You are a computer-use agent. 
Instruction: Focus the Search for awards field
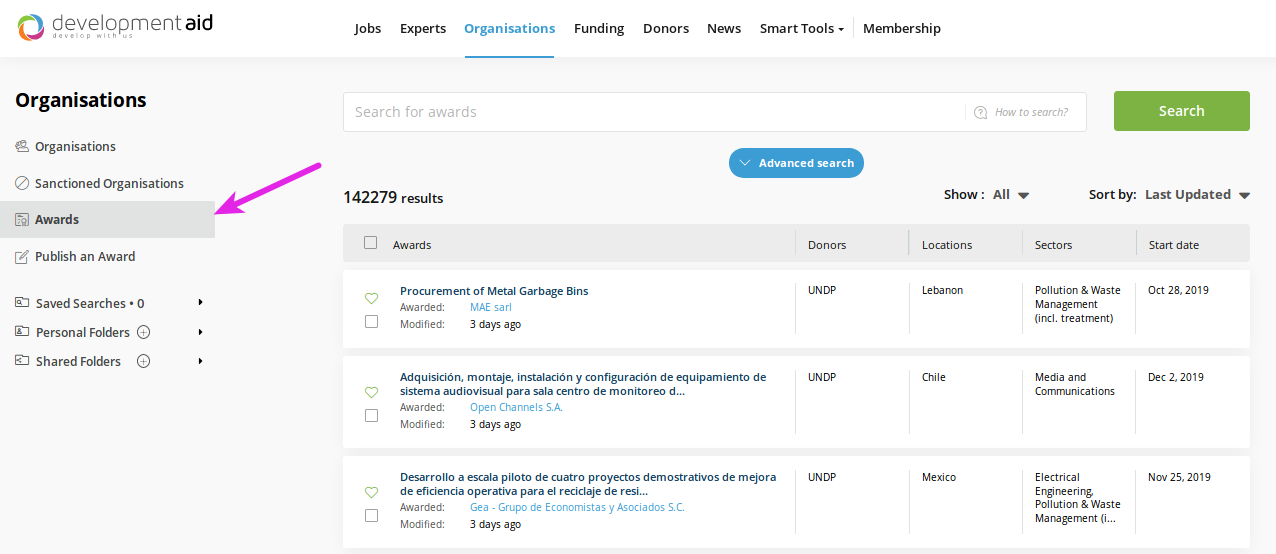coord(650,112)
